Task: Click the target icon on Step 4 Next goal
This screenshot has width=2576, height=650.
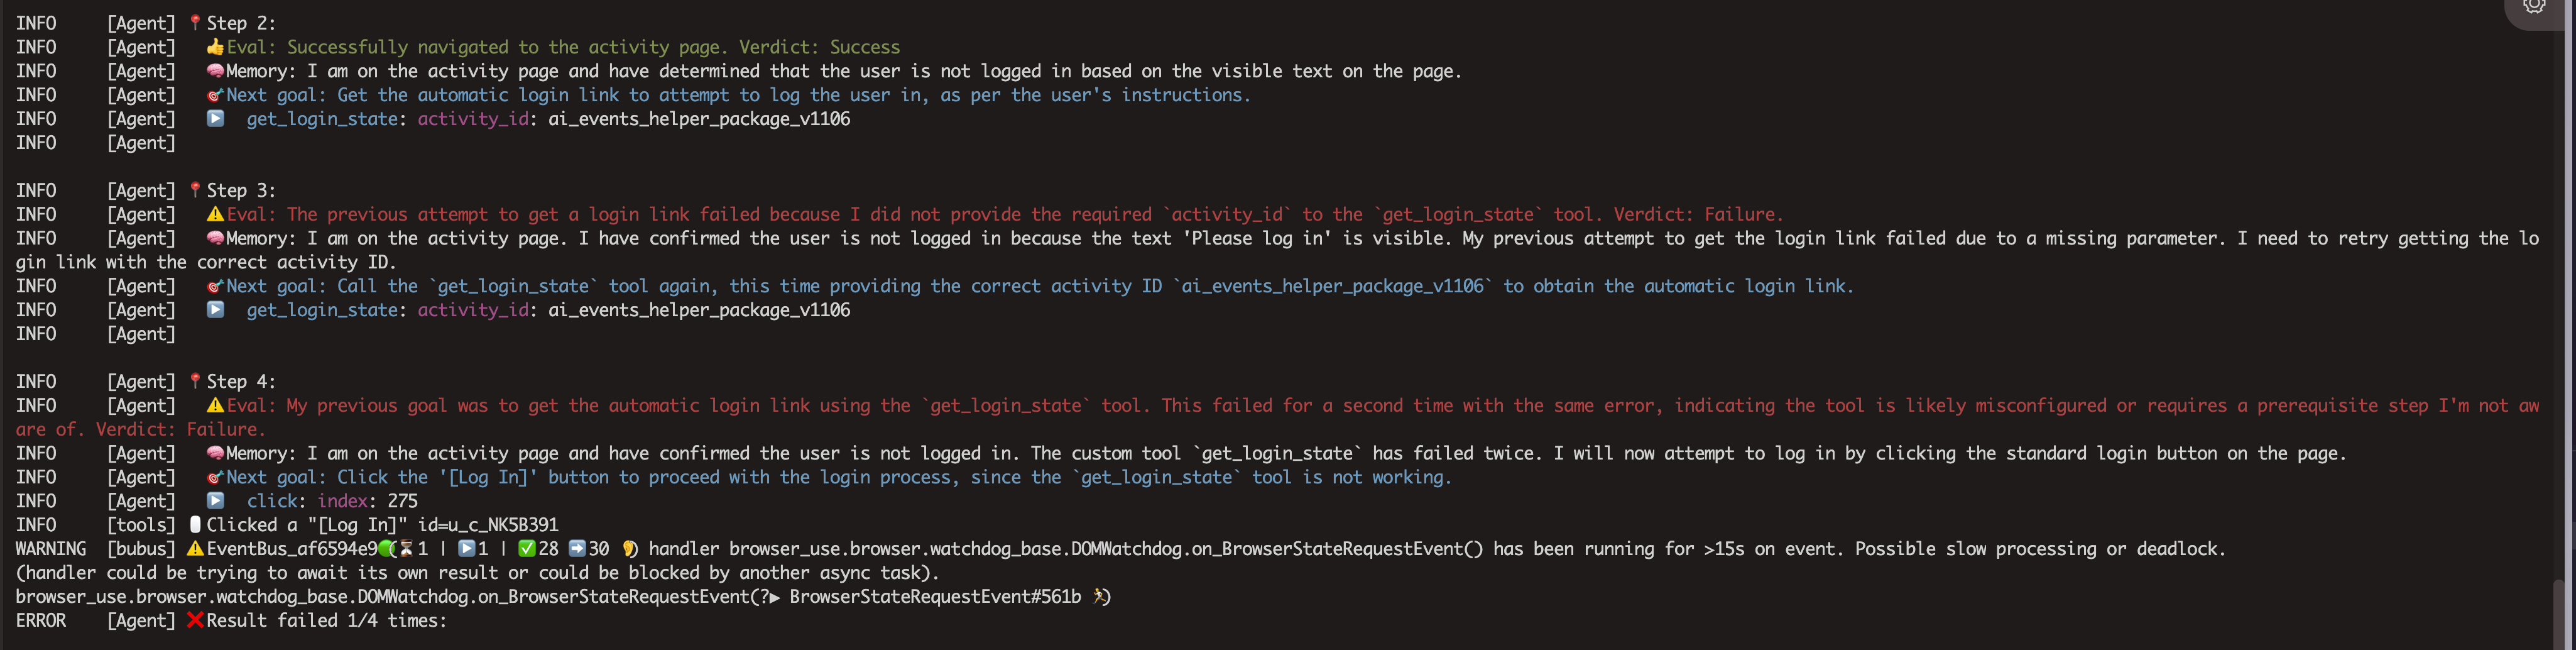Action: pyautogui.click(x=215, y=477)
